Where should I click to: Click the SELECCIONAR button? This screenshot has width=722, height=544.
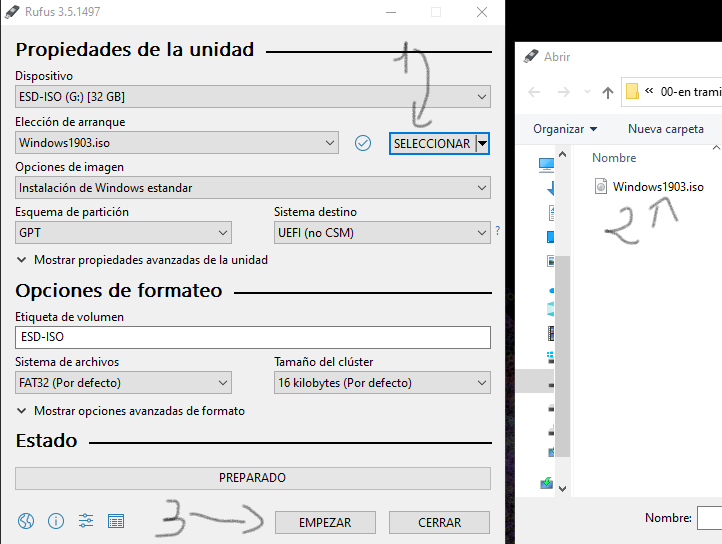pos(432,143)
